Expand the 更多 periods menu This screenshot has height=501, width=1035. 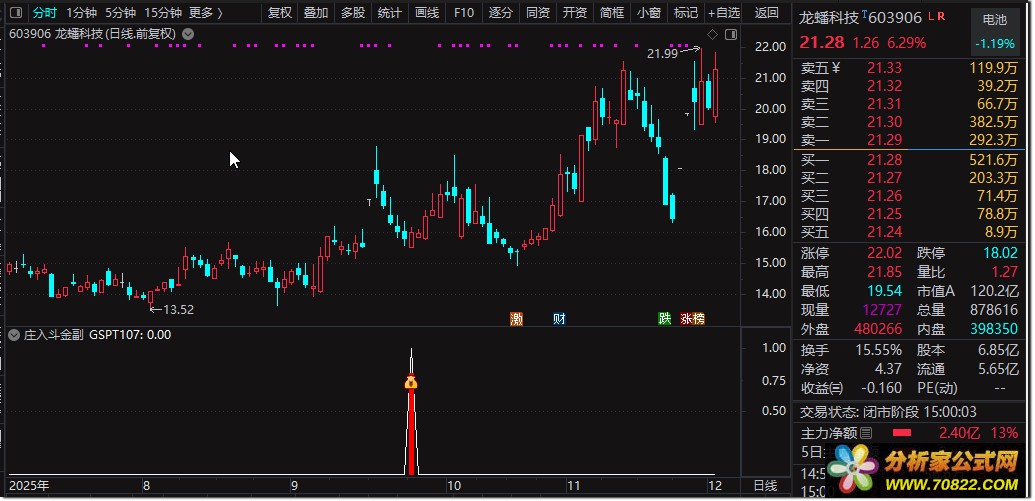[x=206, y=13]
